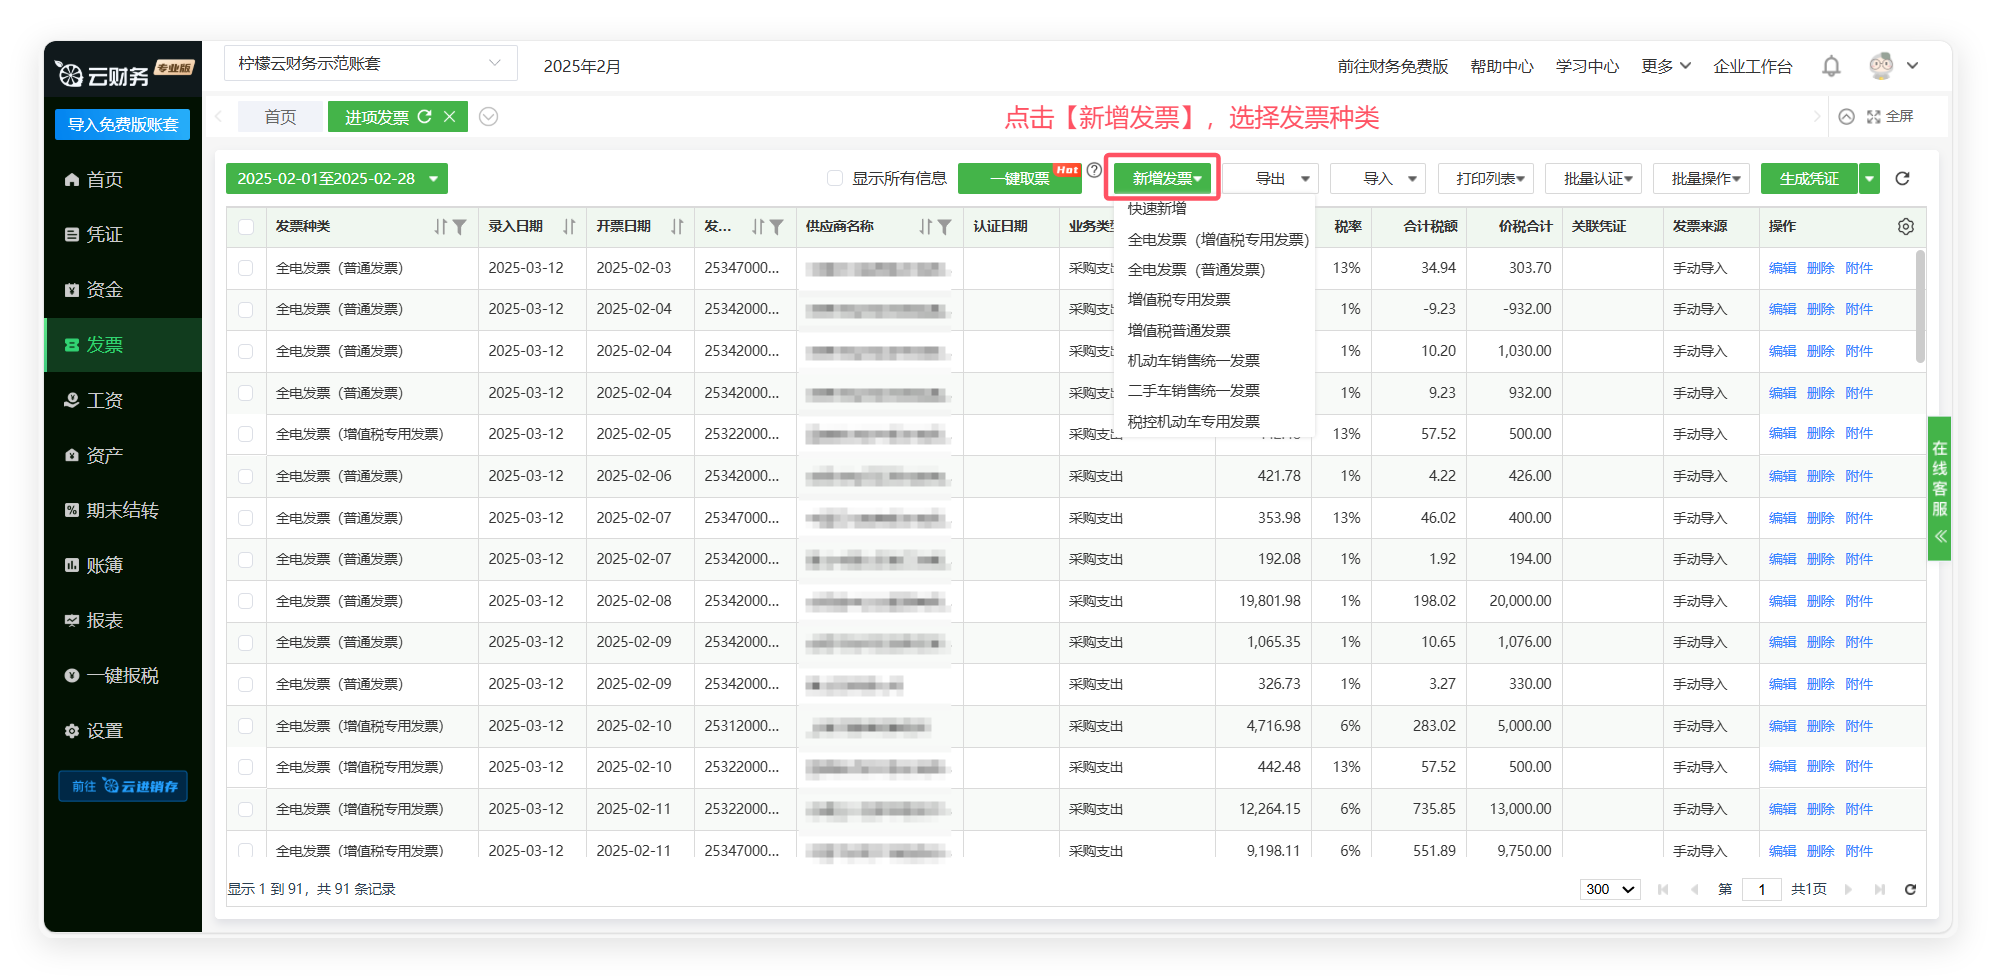Check the first invoice row checkbox
The image size is (1996, 976).
(x=246, y=268)
